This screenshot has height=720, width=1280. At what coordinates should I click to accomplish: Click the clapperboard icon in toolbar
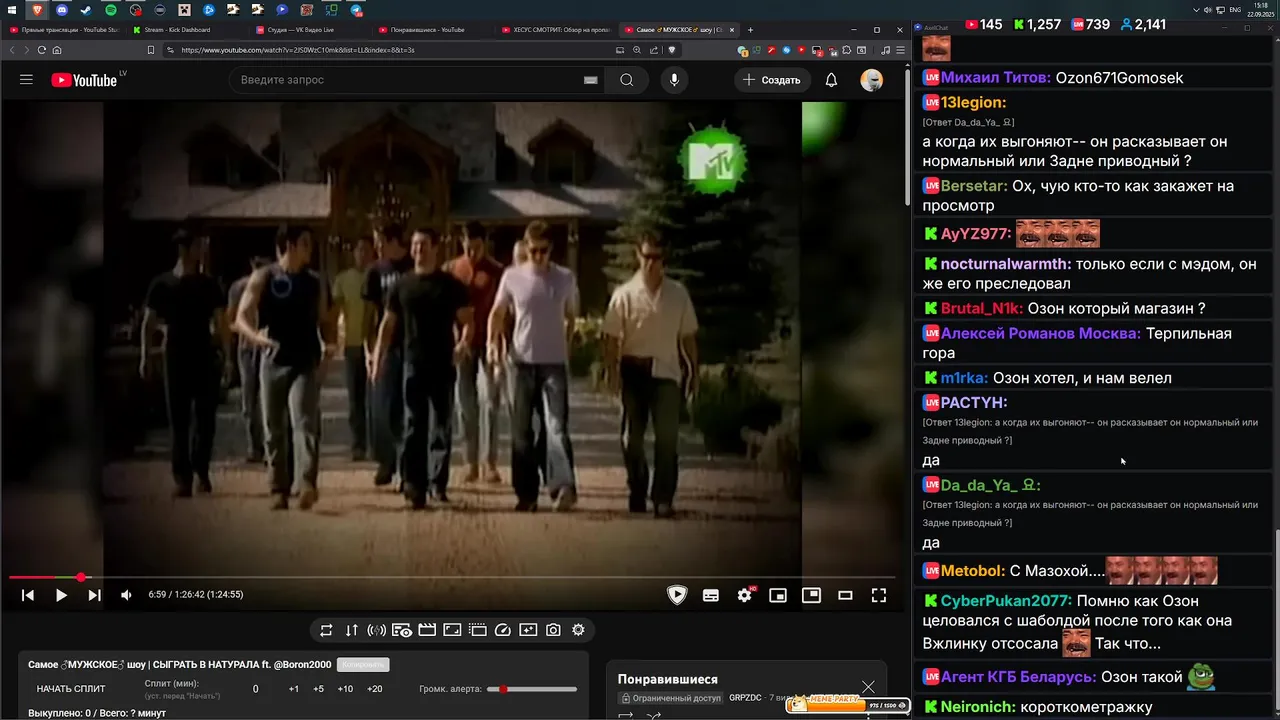(427, 630)
